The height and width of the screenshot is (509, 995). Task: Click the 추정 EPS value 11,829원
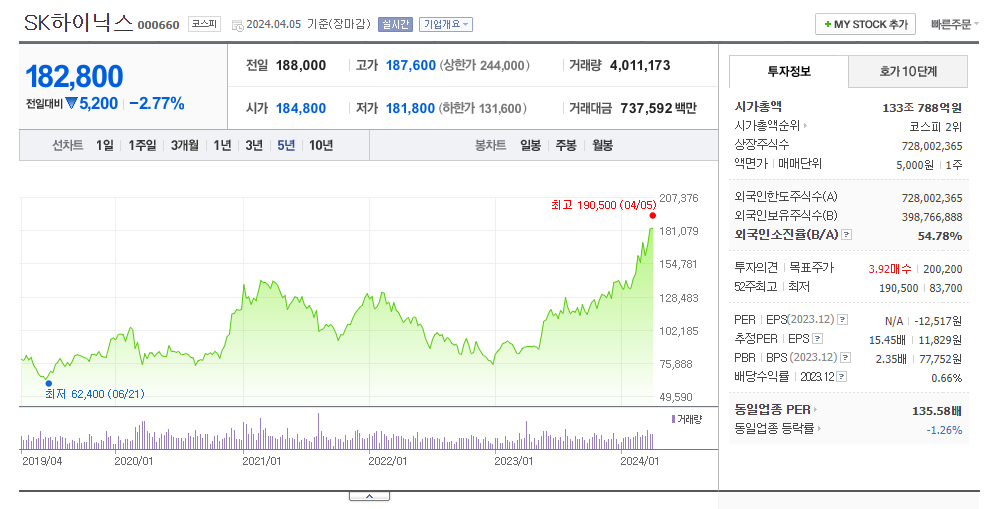[x=940, y=340]
